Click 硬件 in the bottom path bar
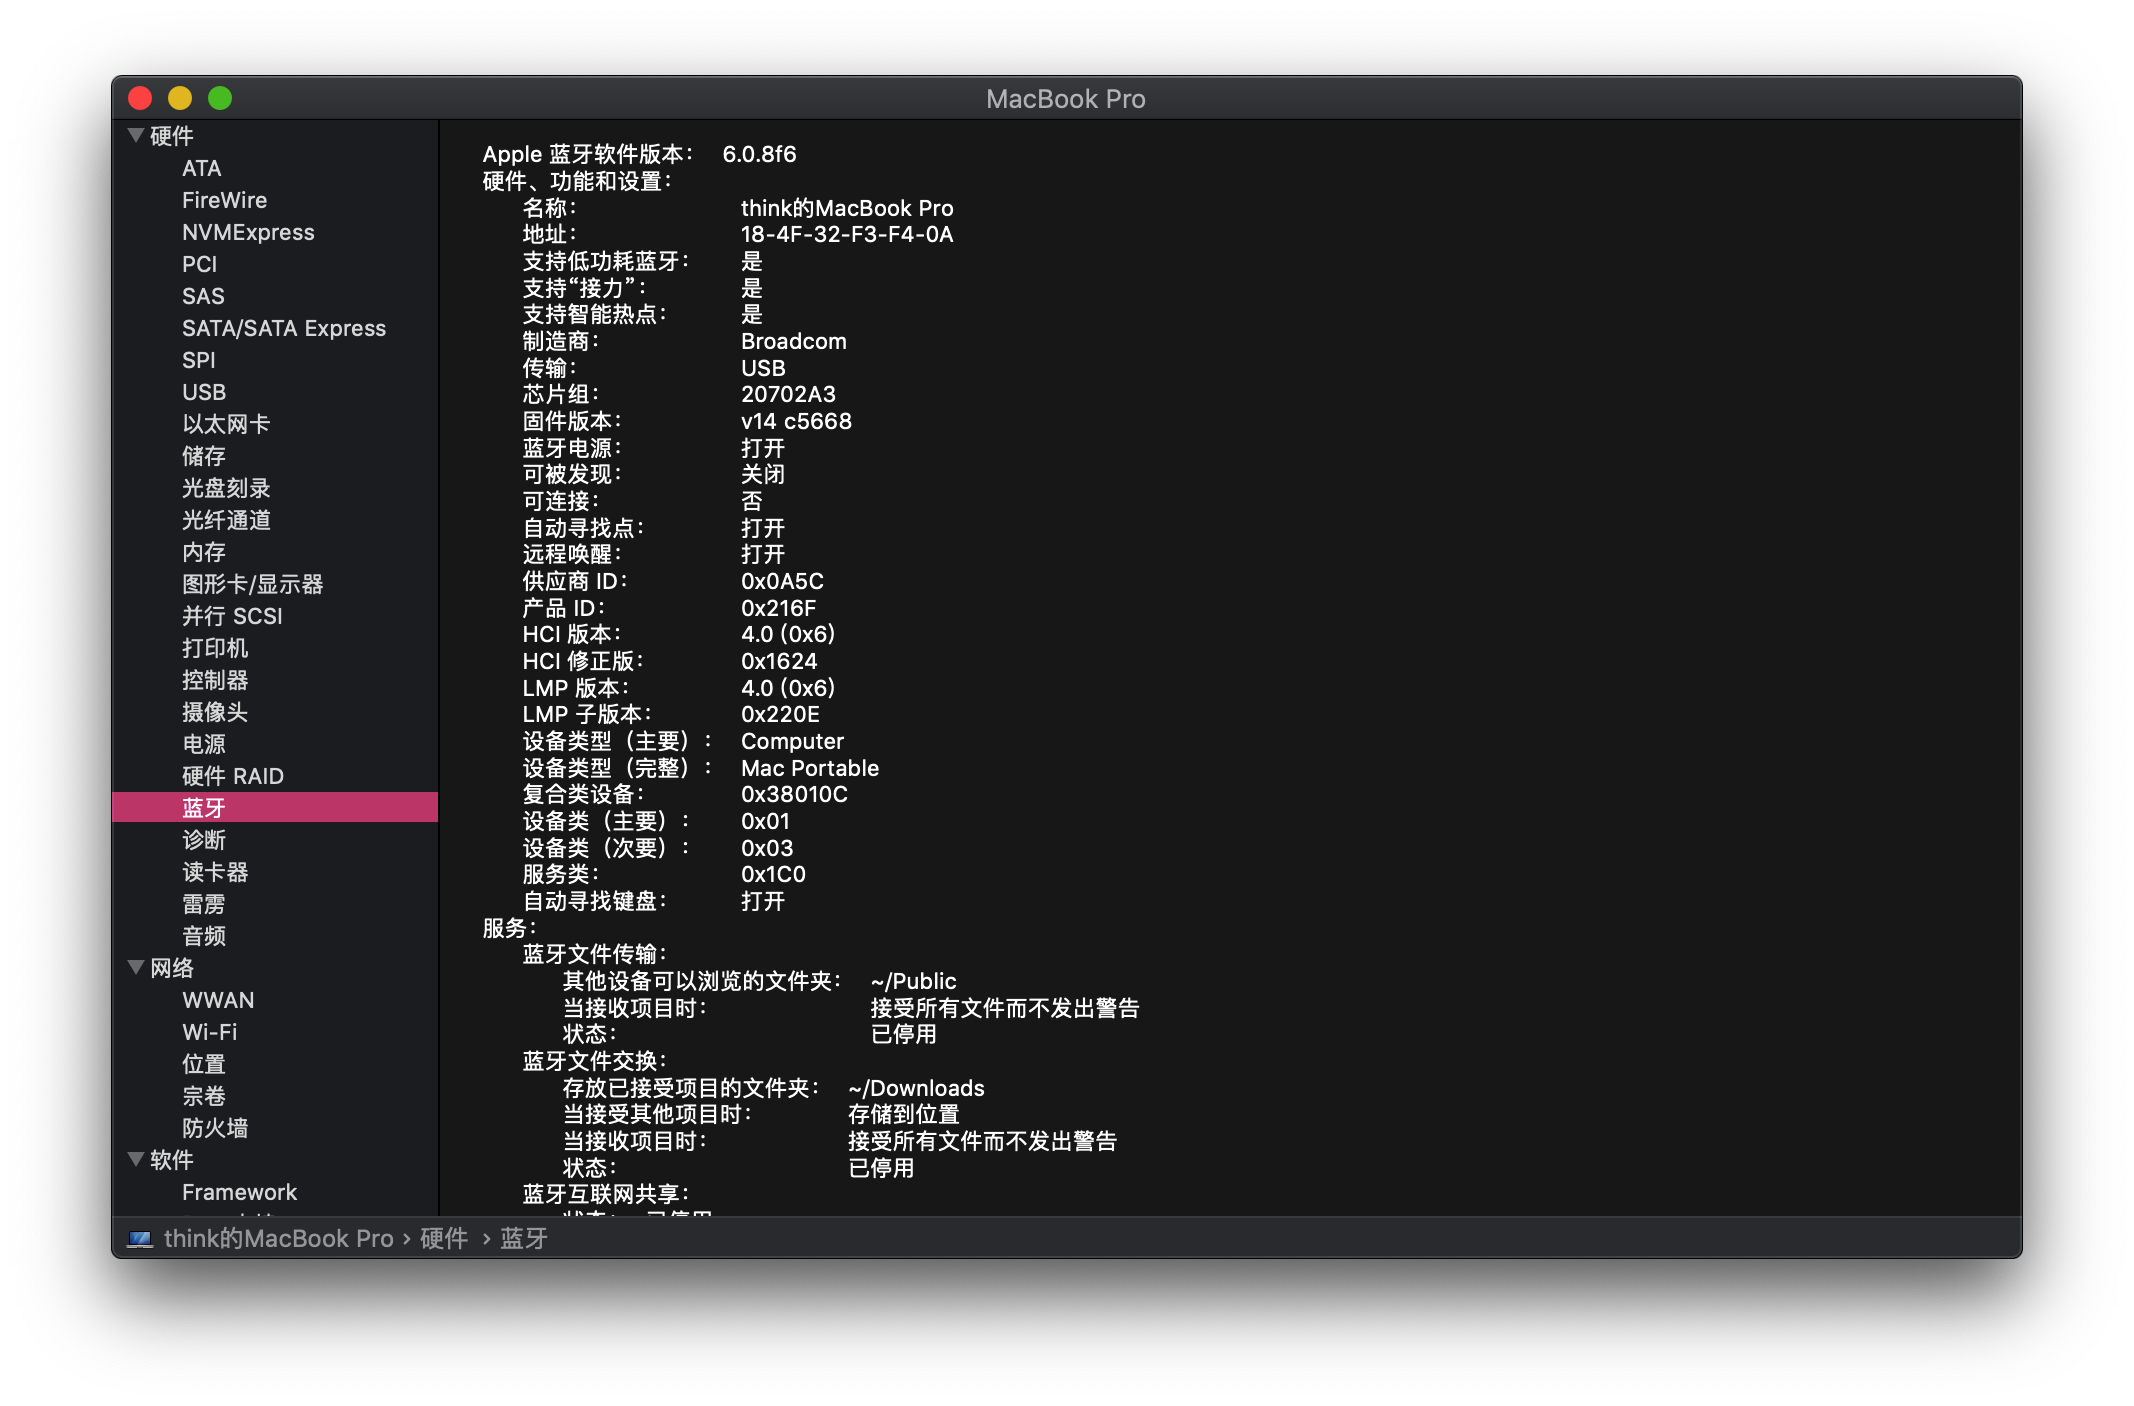 click(x=444, y=1239)
